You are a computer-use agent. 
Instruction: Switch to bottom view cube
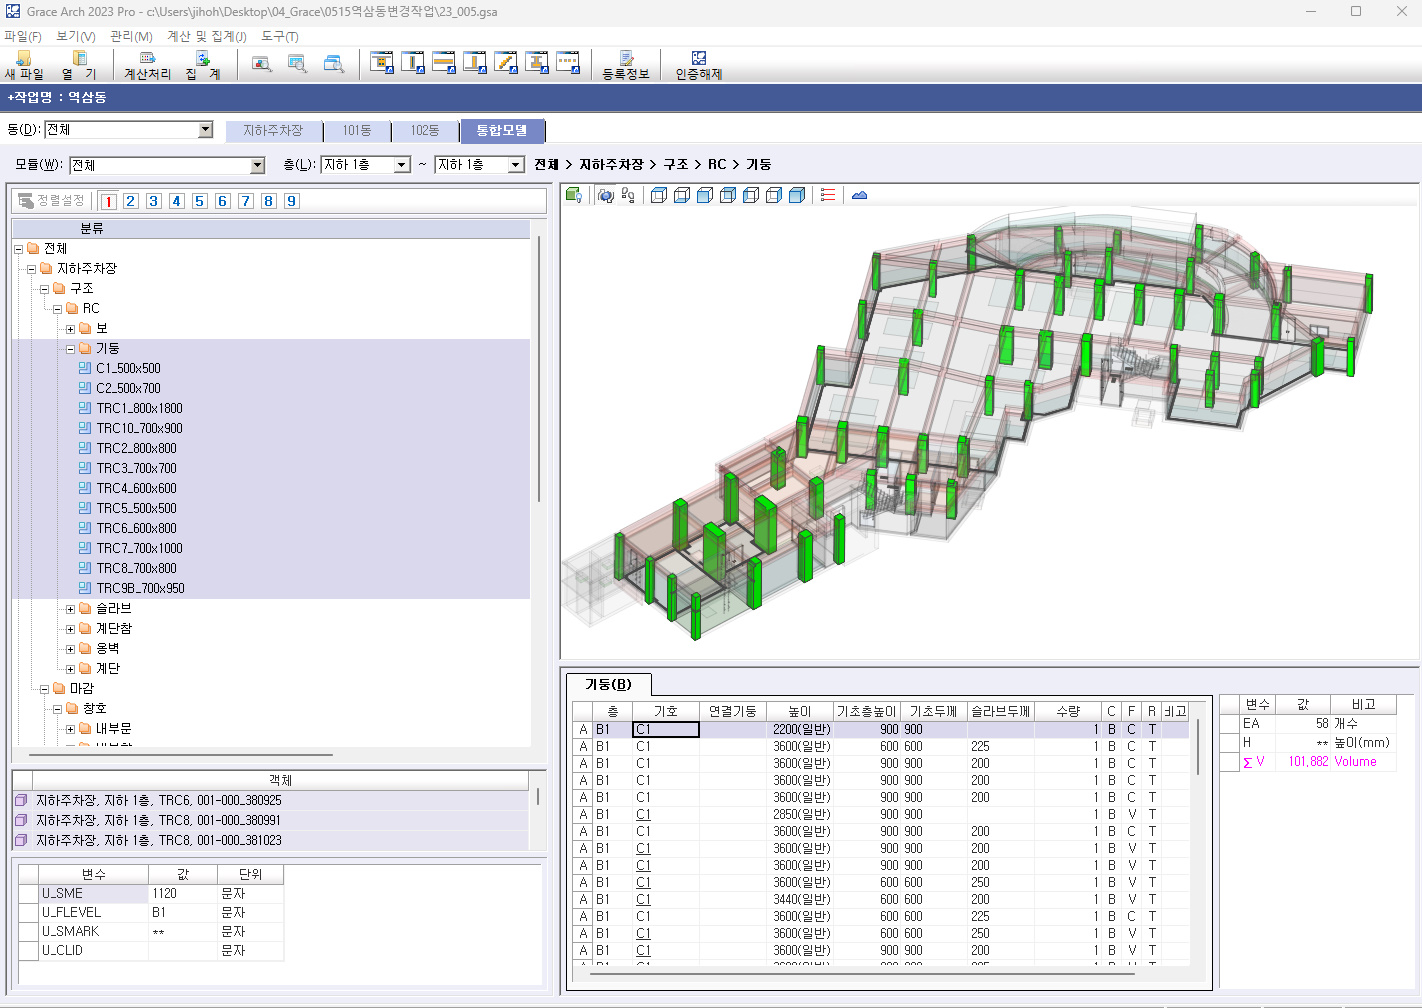tap(682, 195)
